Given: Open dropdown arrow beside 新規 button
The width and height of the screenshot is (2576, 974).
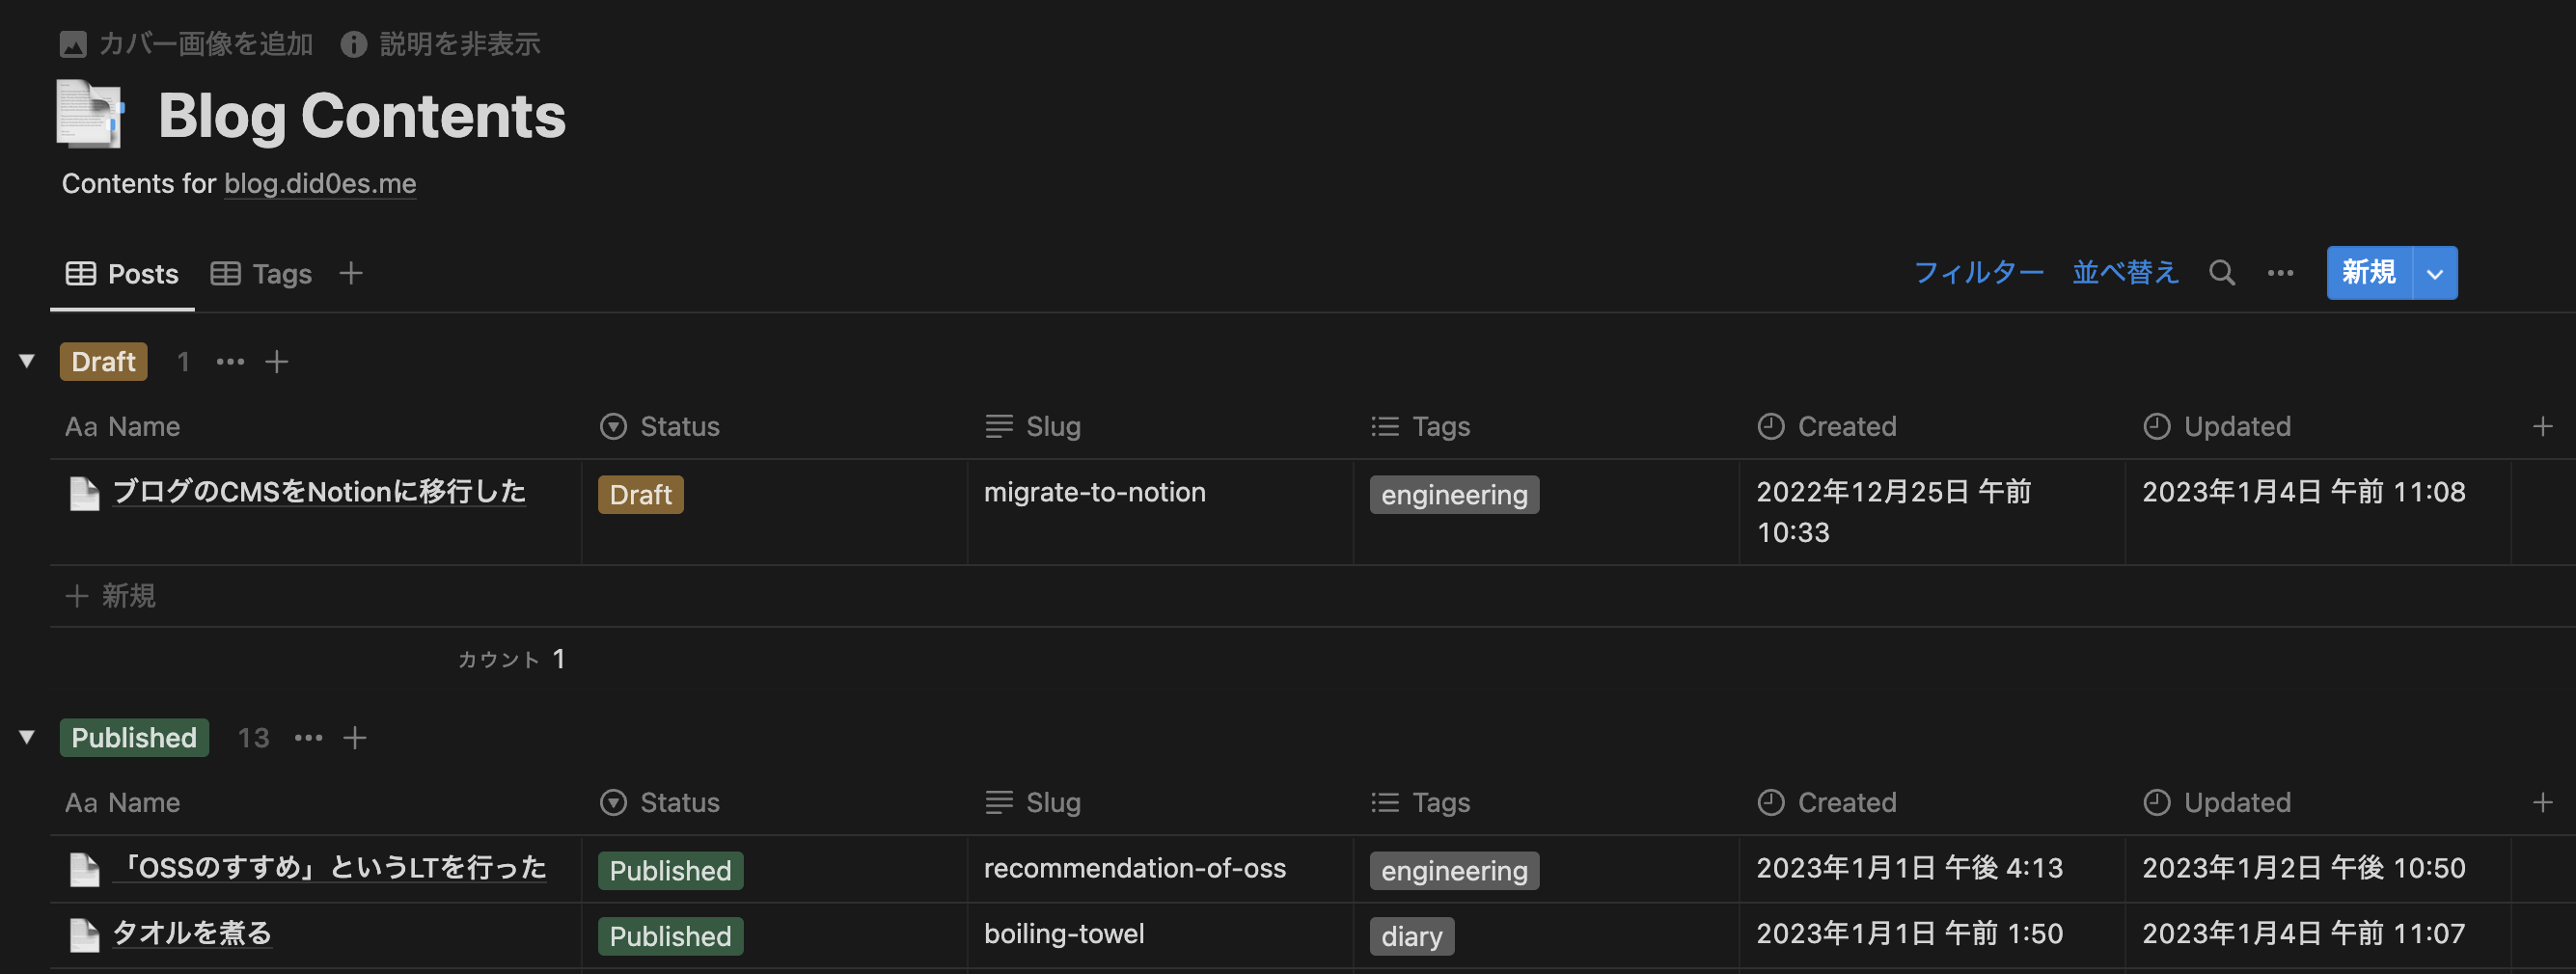Looking at the screenshot, I should (x=2435, y=273).
